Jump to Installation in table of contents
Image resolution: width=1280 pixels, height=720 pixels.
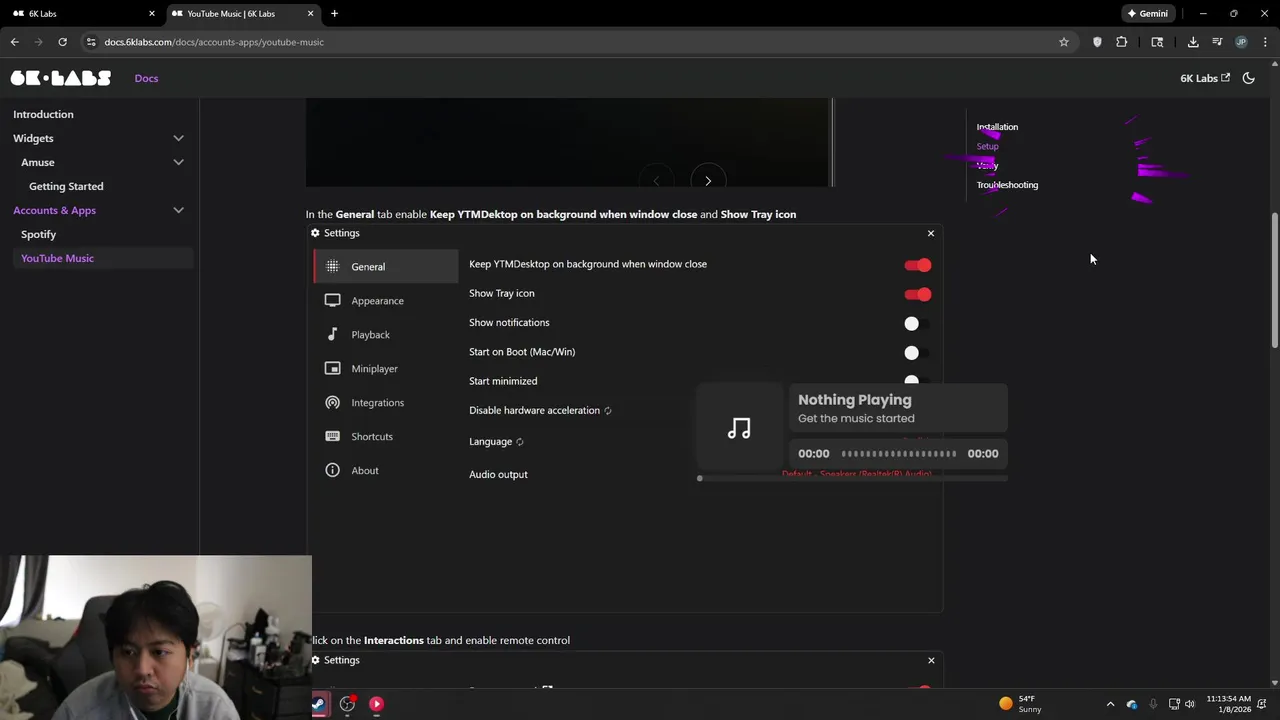997,127
